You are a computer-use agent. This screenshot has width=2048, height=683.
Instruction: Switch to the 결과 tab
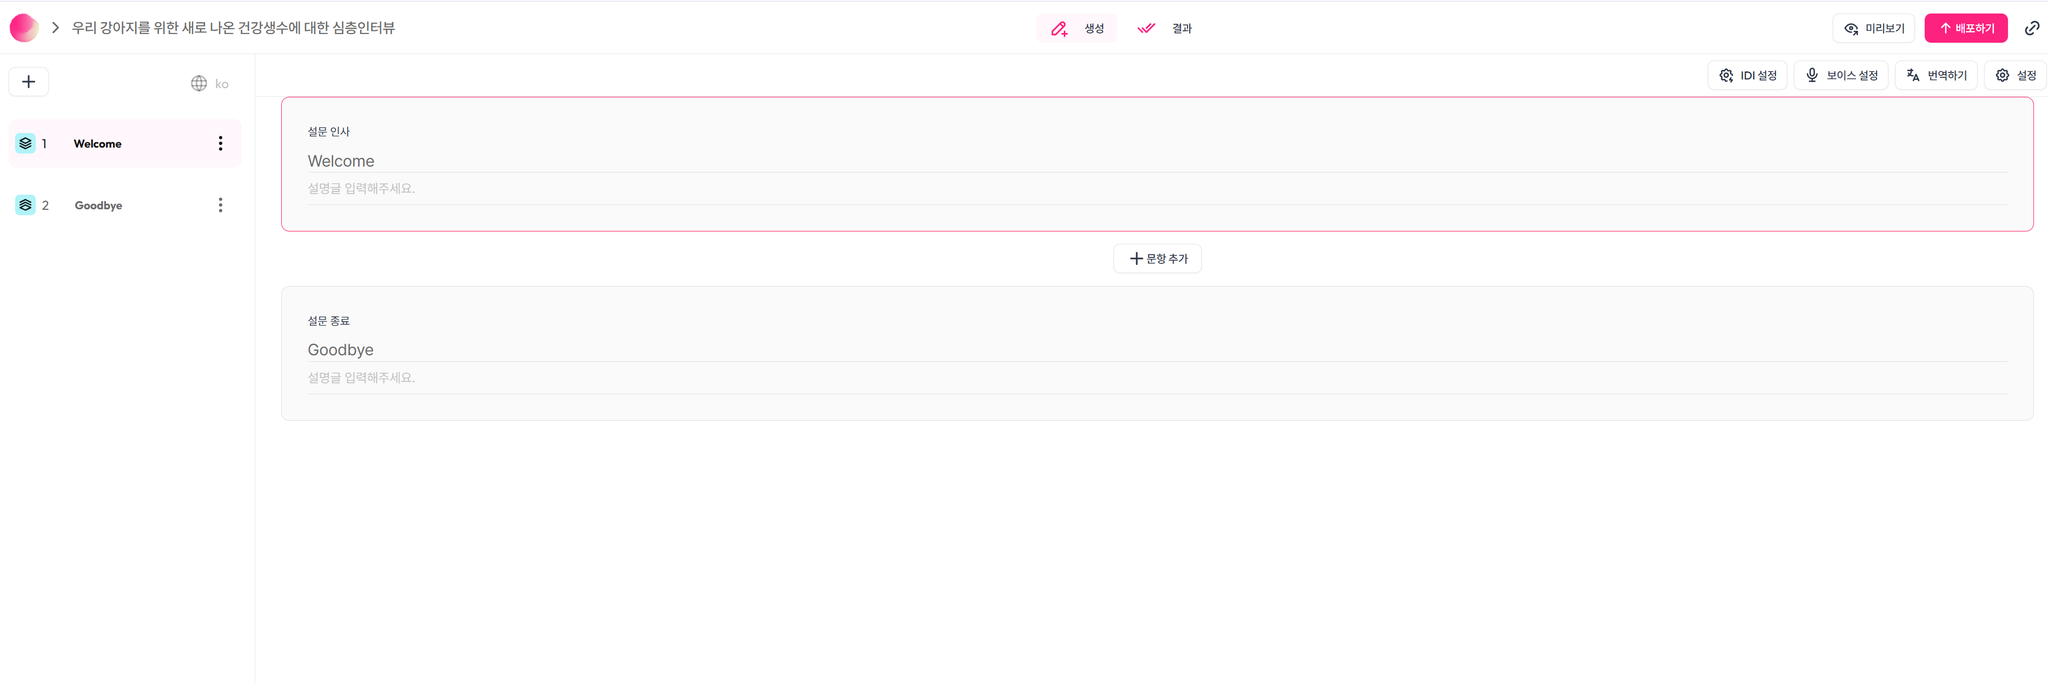1165,28
